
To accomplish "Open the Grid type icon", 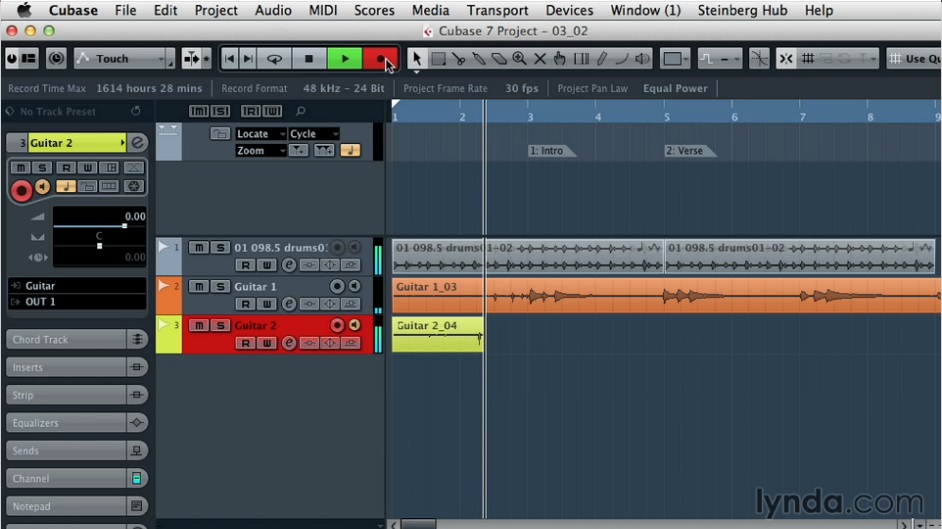I will (809, 59).
